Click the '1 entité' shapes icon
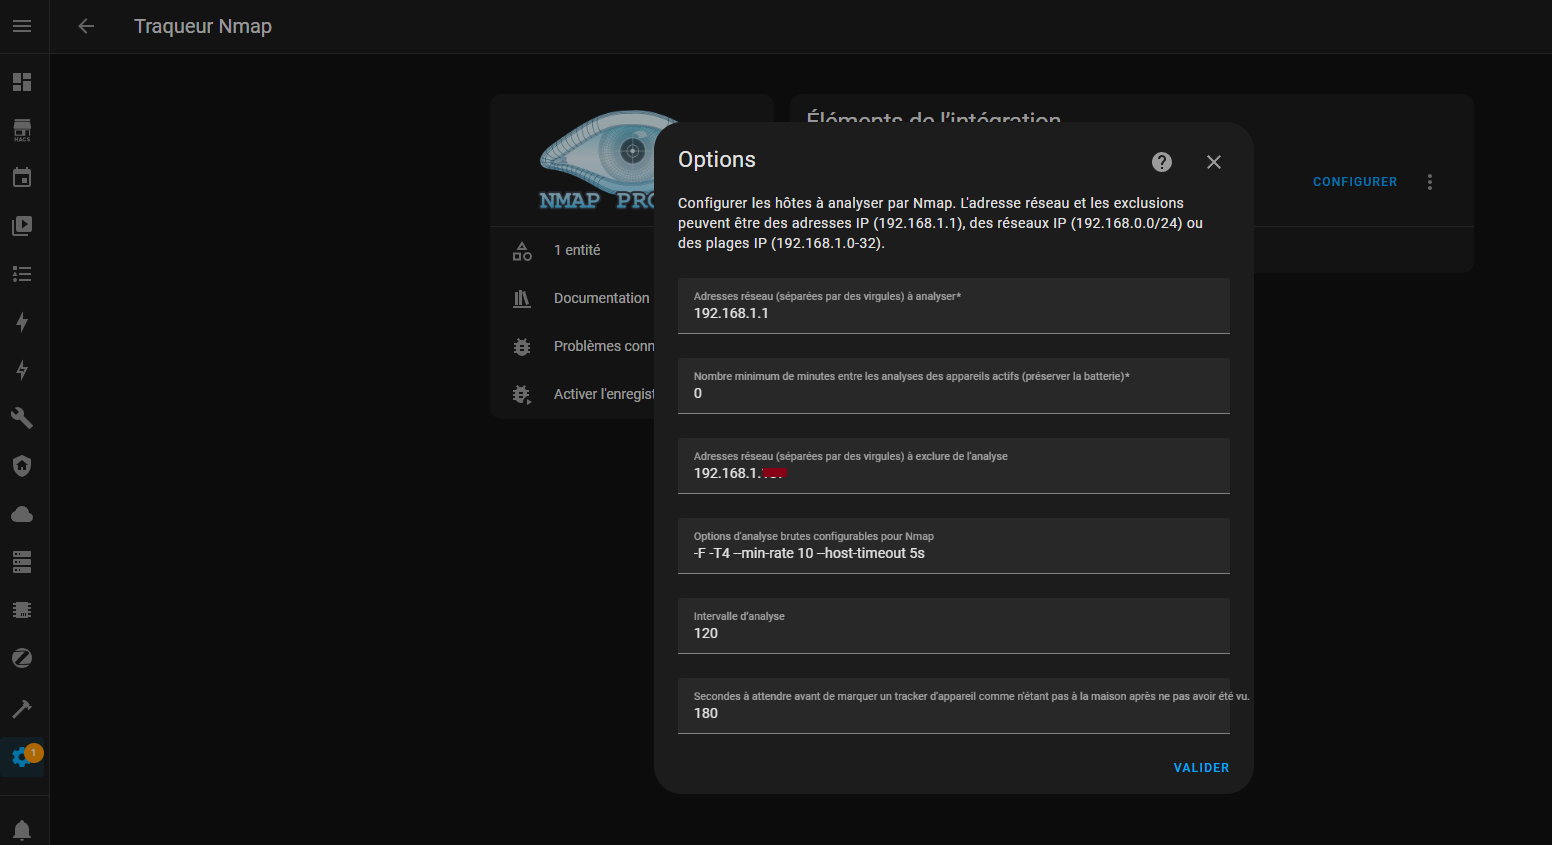 click(521, 250)
